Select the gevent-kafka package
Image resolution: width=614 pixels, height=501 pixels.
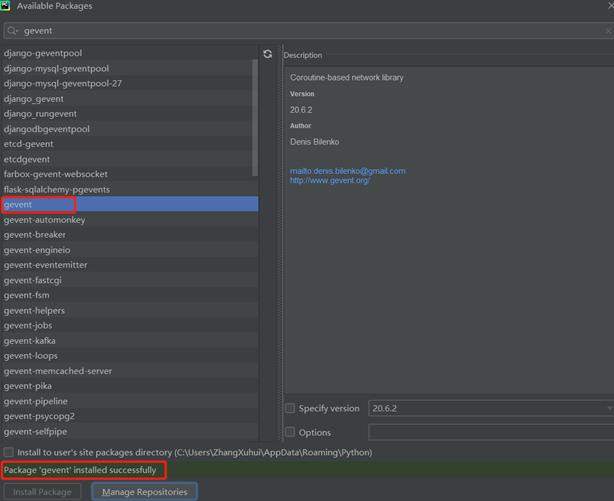pyautogui.click(x=30, y=341)
